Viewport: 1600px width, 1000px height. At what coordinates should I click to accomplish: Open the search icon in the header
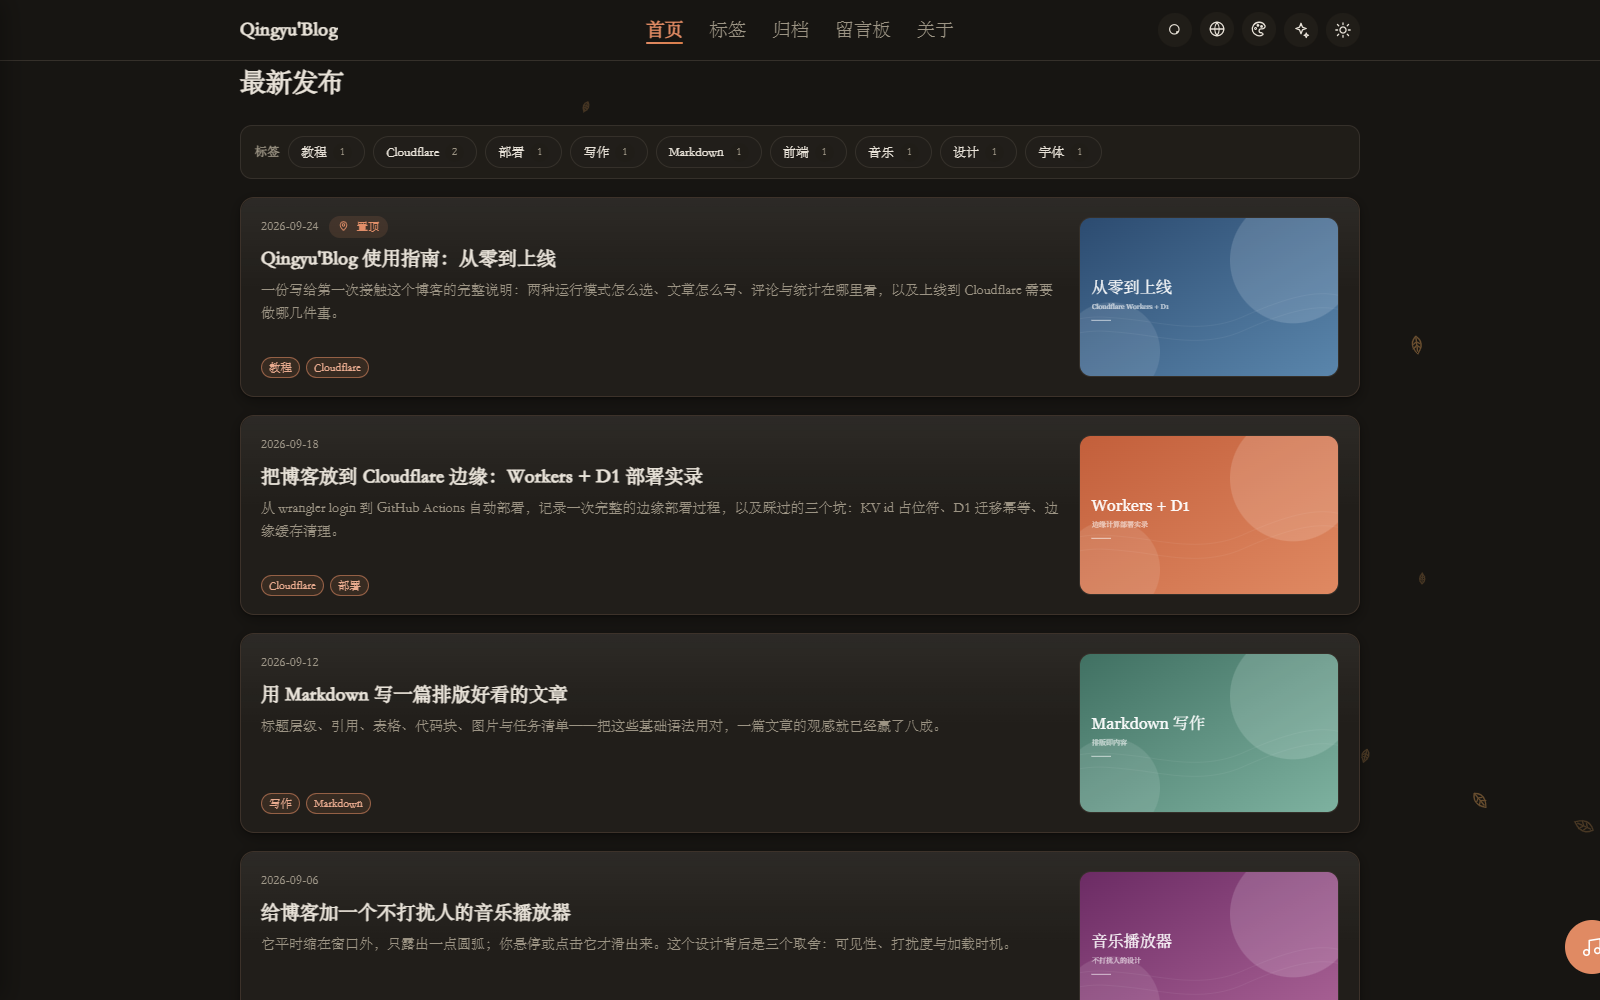(1174, 30)
